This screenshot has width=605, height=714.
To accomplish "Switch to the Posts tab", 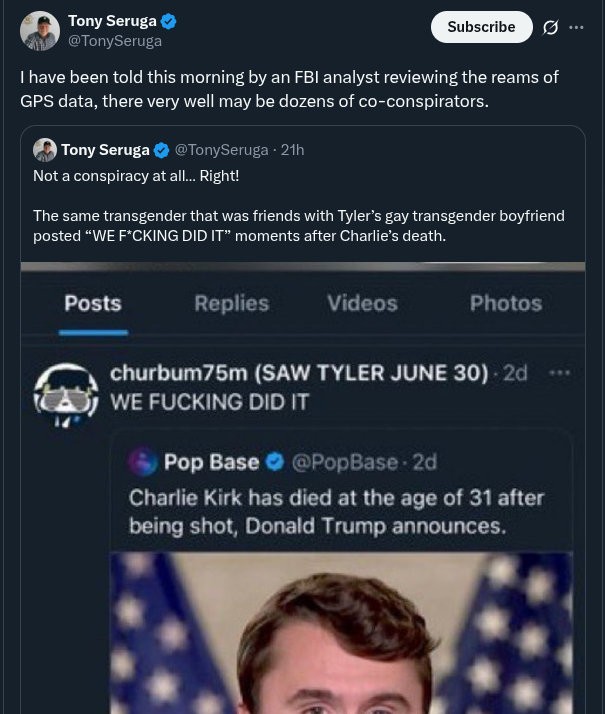I will point(93,303).
